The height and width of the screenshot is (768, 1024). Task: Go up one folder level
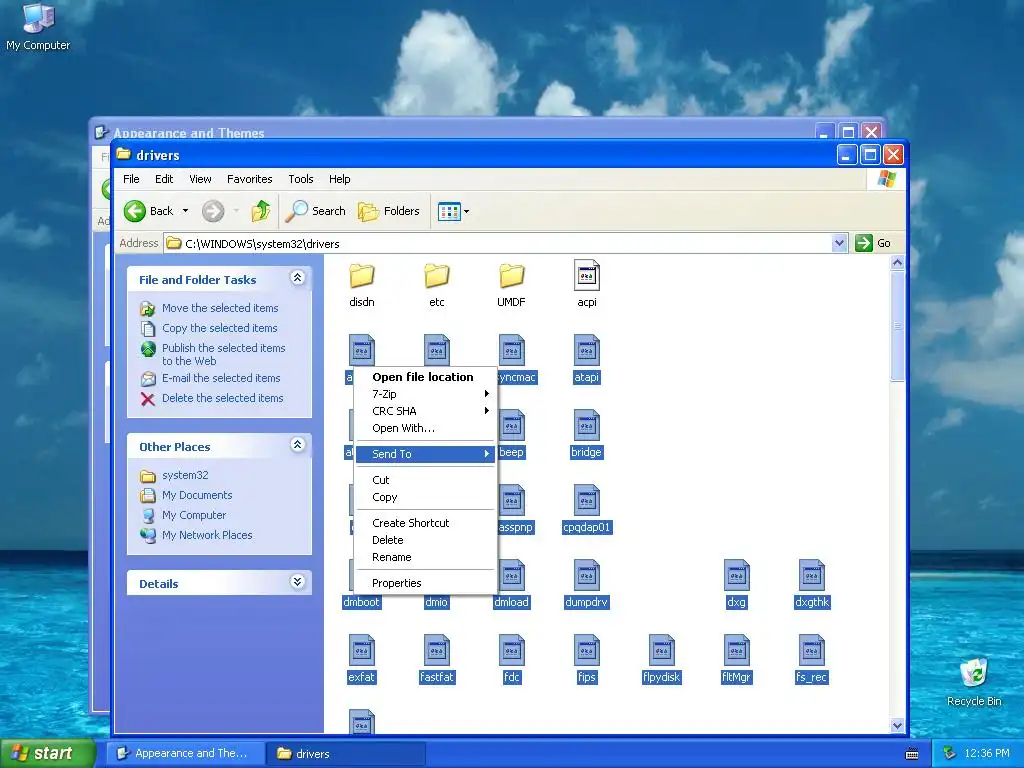[x=261, y=211]
